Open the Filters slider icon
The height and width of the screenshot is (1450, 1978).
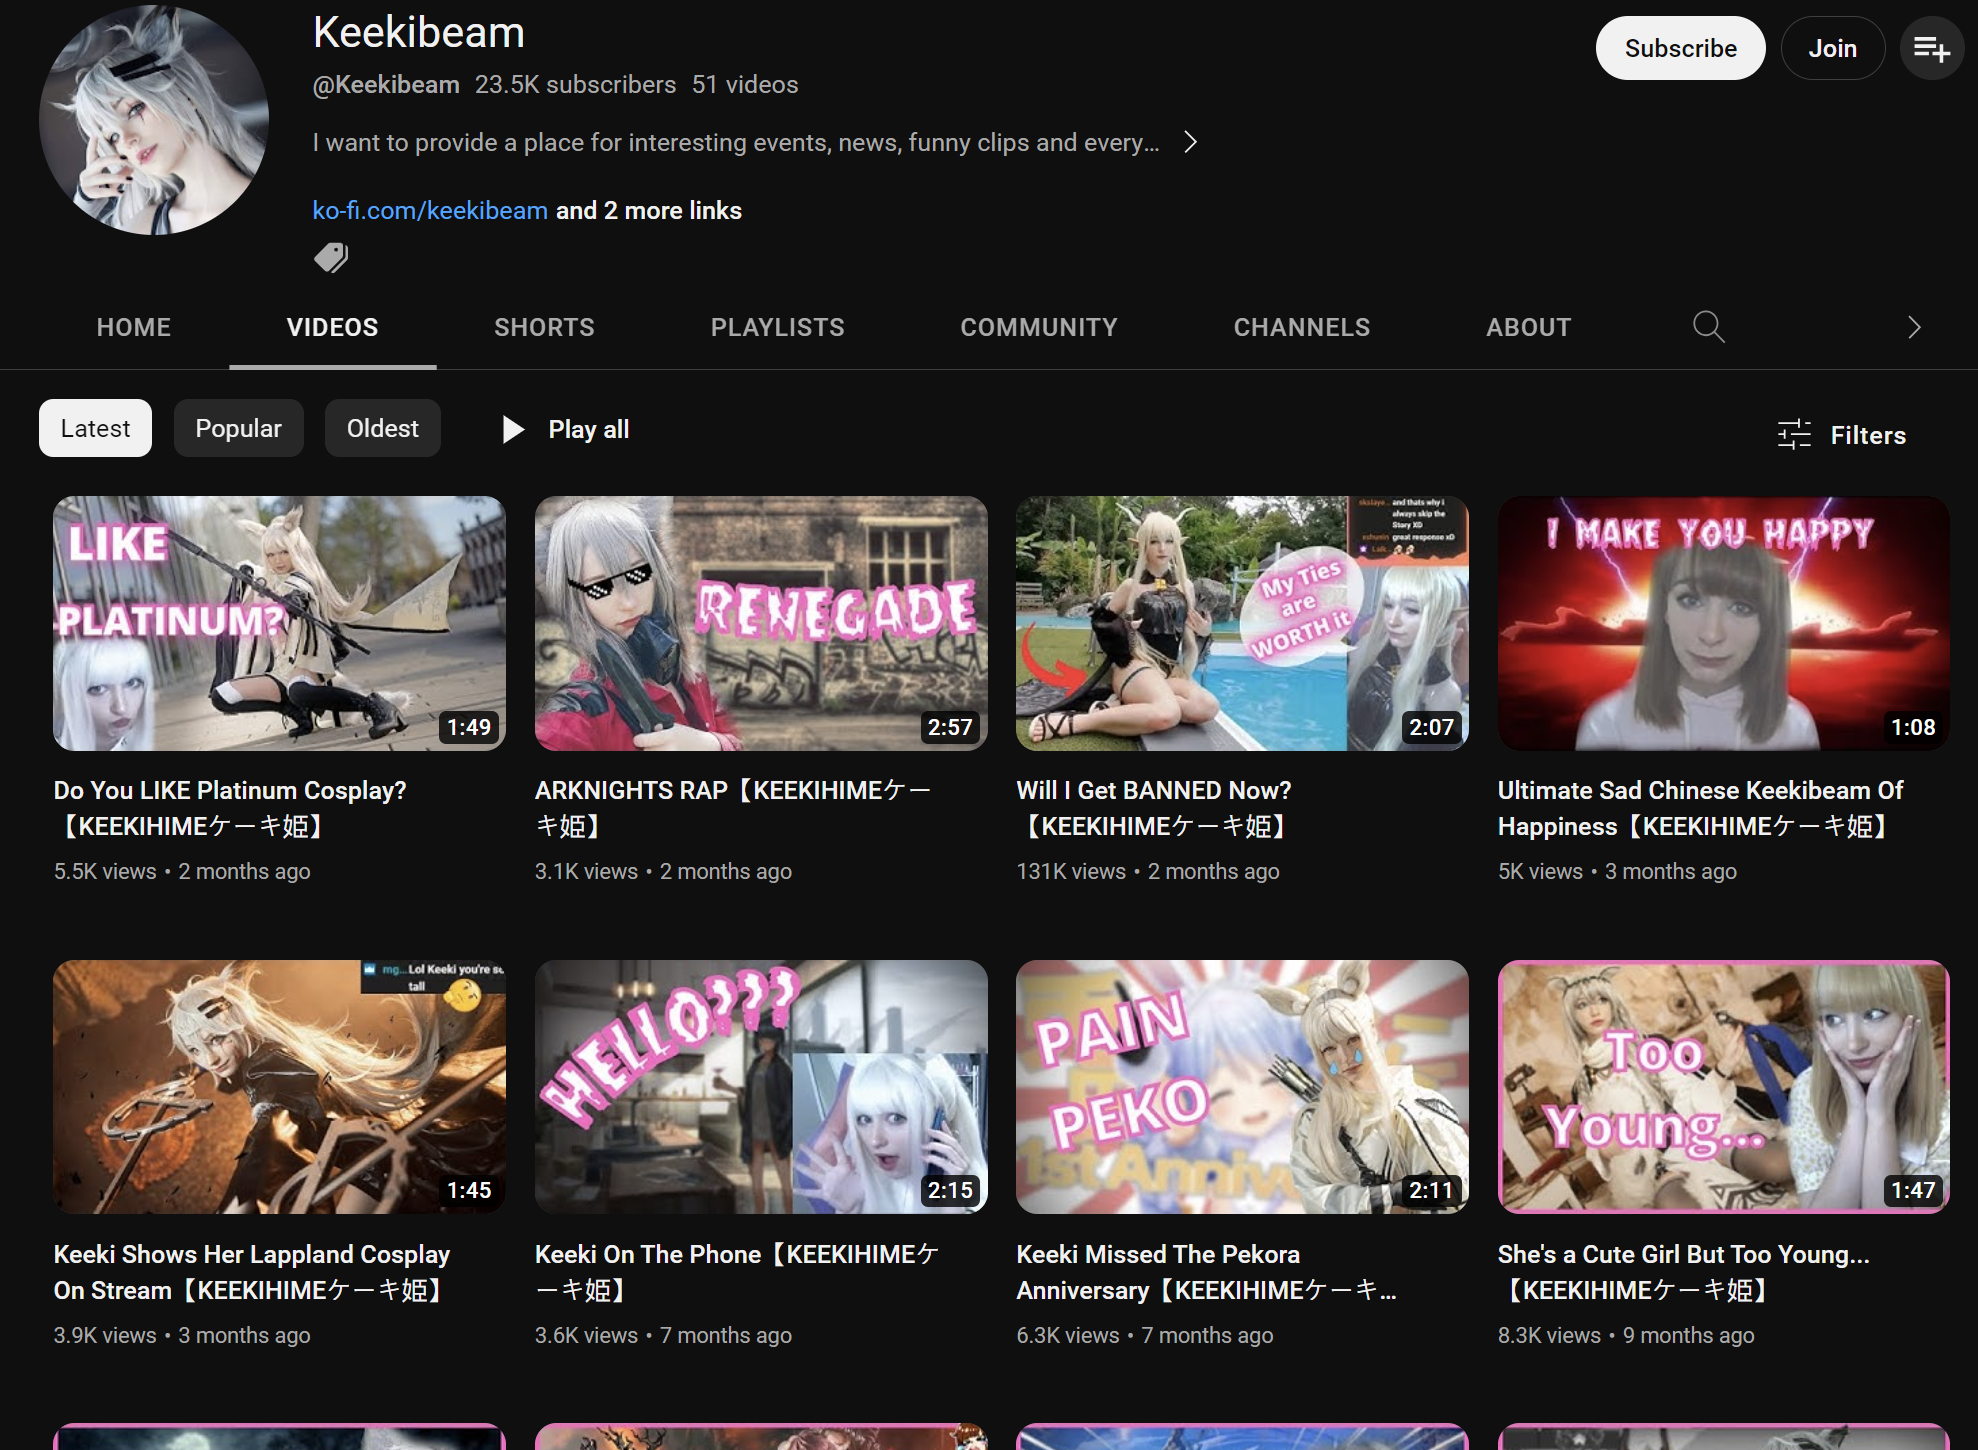pyautogui.click(x=1794, y=435)
